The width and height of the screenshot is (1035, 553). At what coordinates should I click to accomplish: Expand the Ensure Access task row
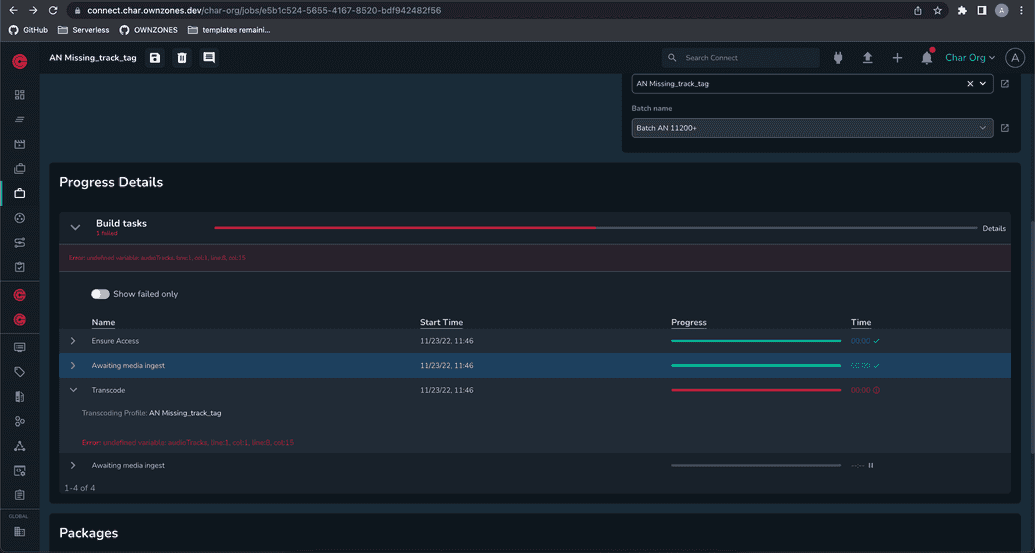coord(73,341)
